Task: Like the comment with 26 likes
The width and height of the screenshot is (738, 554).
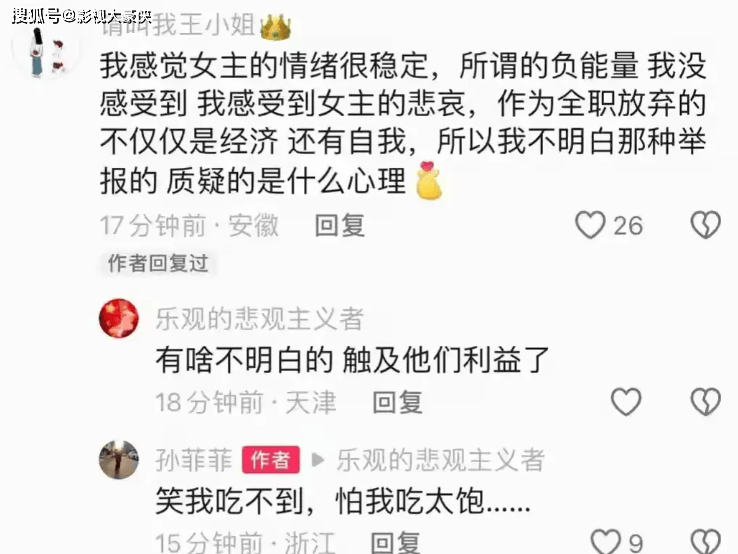Action: pos(590,225)
